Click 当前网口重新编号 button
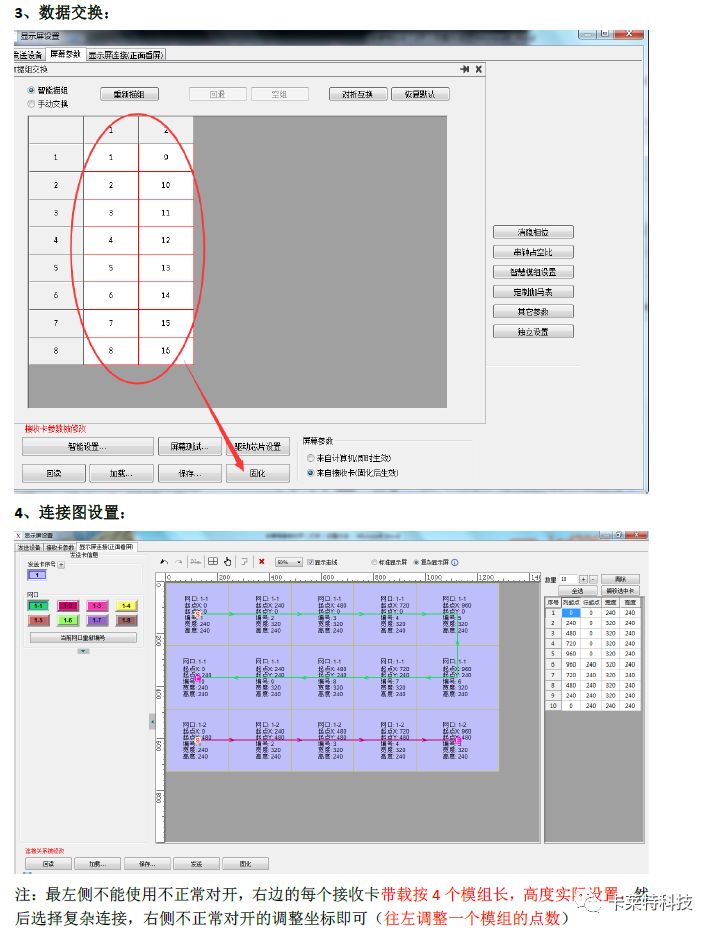The width and height of the screenshot is (715, 933). pyautogui.click(x=83, y=637)
